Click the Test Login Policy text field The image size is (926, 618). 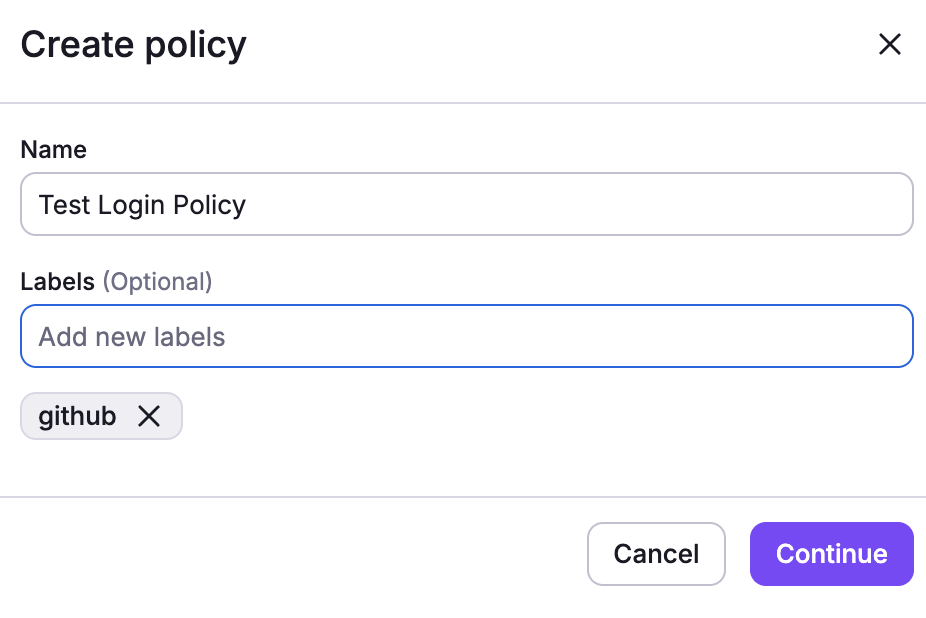(x=467, y=204)
